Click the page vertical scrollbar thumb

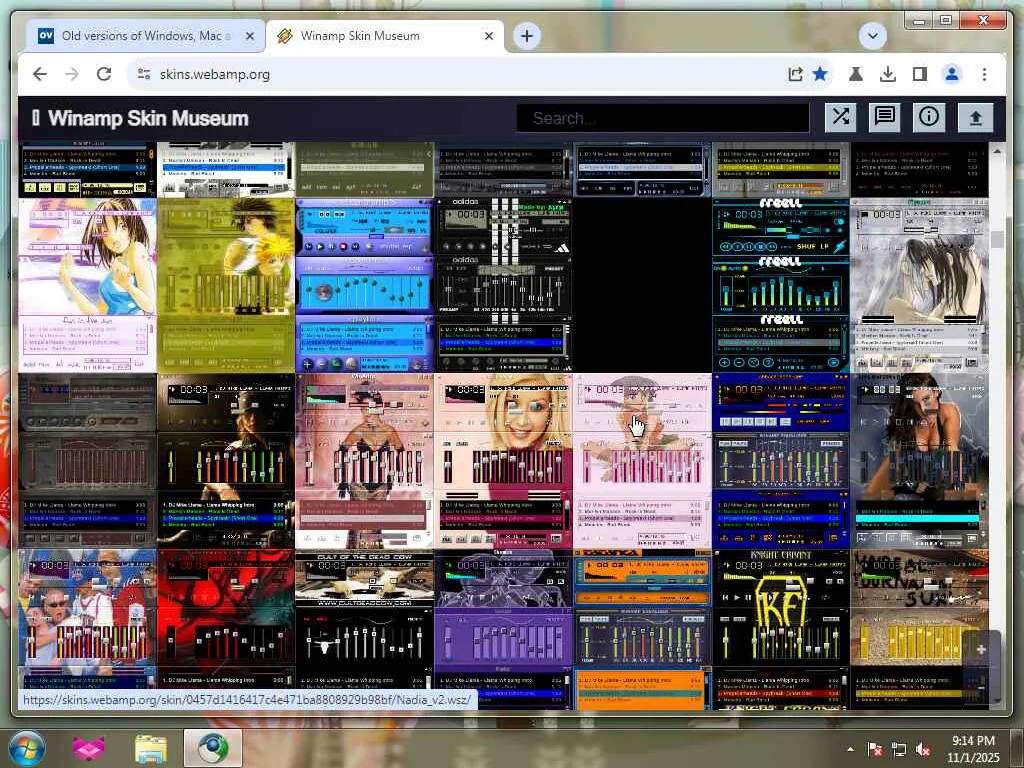[x=997, y=239]
